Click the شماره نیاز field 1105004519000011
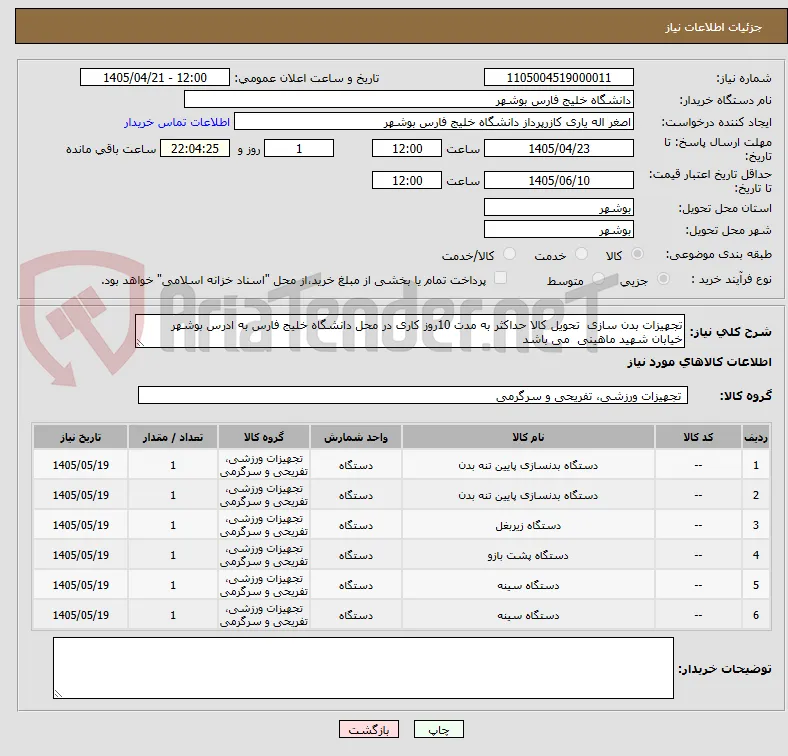Image resolution: width=788 pixels, height=756 pixels. pyautogui.click(x=558, y=77)
